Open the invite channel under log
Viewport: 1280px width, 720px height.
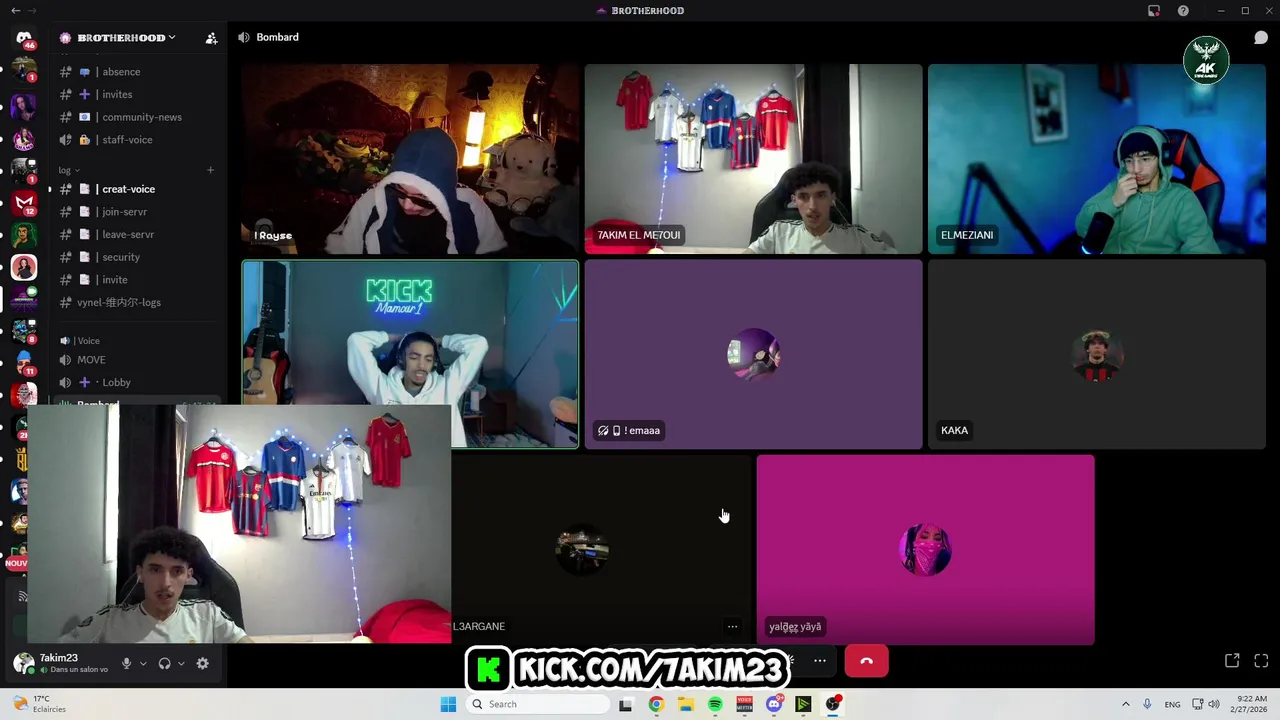(x=137, y=280)
